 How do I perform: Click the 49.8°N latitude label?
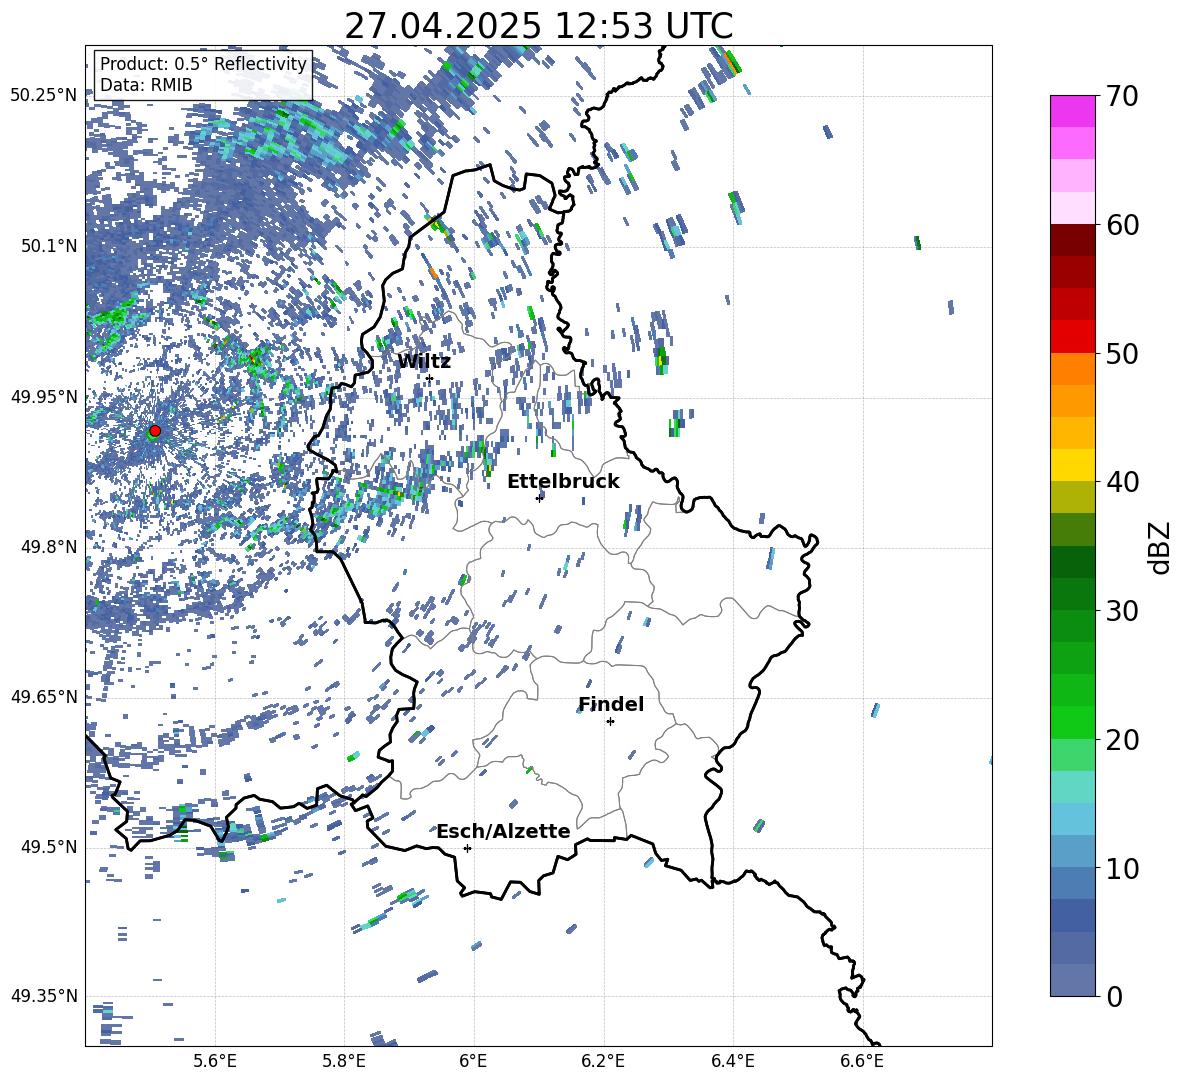coord(49,546)
